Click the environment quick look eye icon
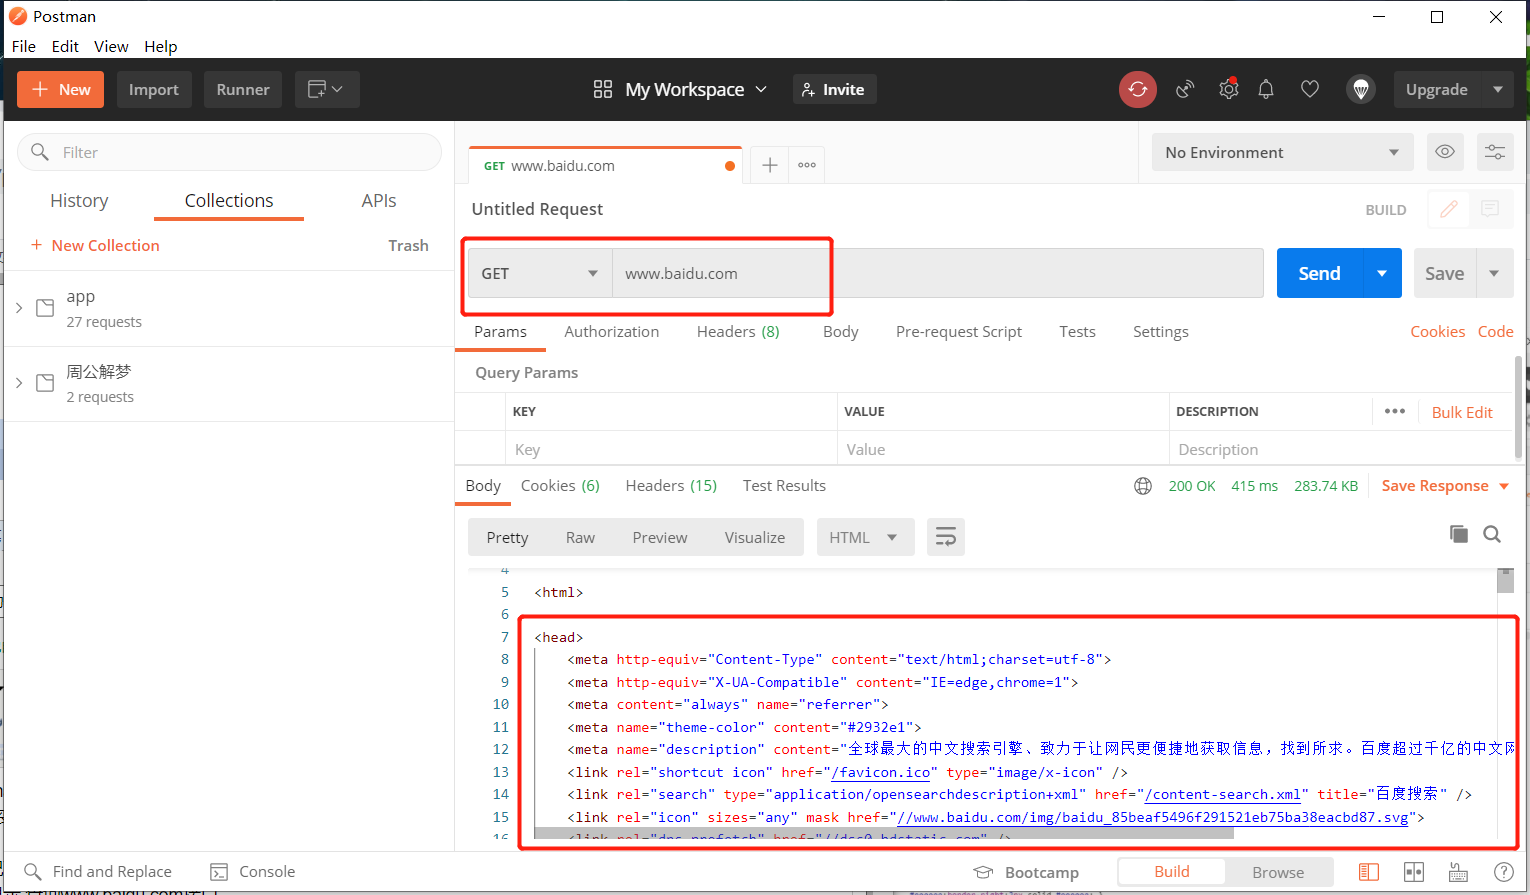1530x895 pixels. pos(1445,152)
